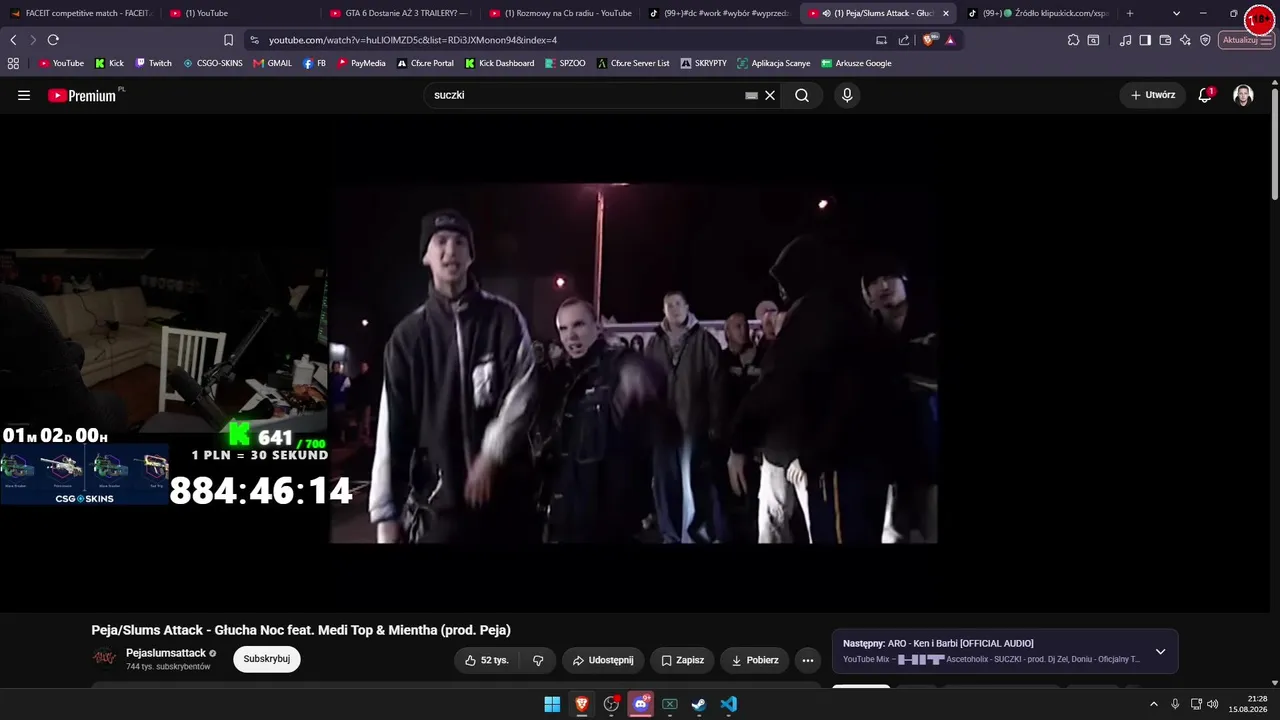Open Brave Rewards triangle icon
1280x720 pixels.
click(950, 40)
